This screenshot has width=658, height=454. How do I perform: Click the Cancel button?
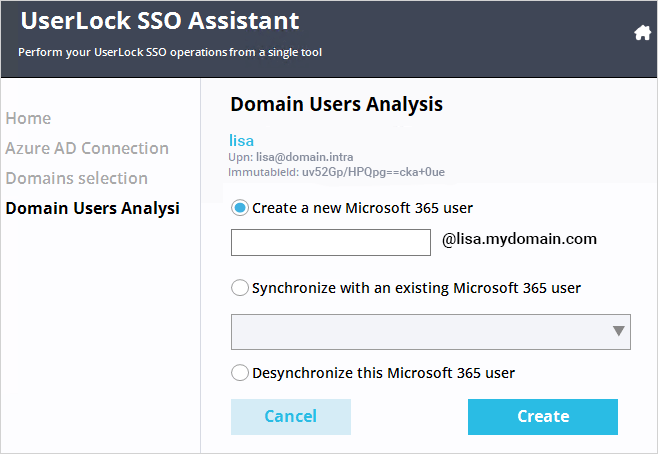[x=291, y=417]
